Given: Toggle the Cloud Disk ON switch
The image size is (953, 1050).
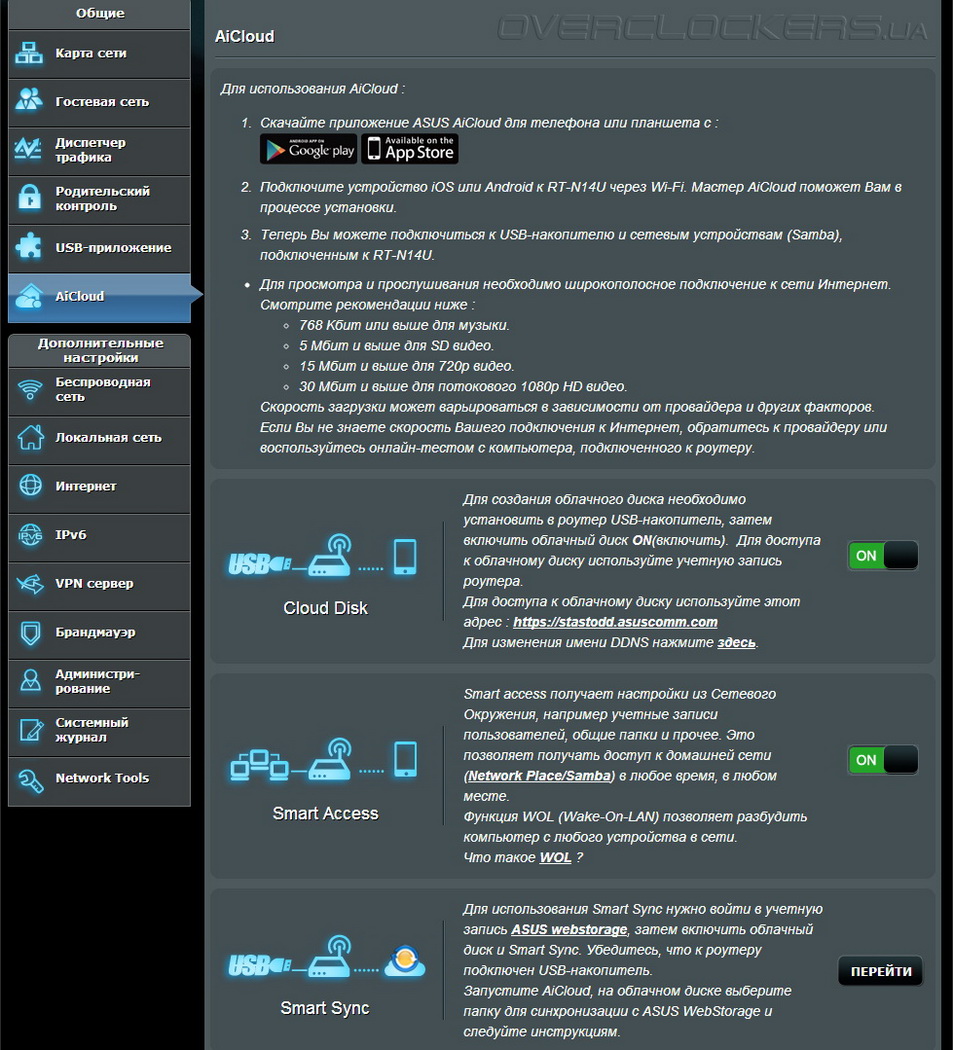Looking at the screenshot, I should tap(882, 556).
